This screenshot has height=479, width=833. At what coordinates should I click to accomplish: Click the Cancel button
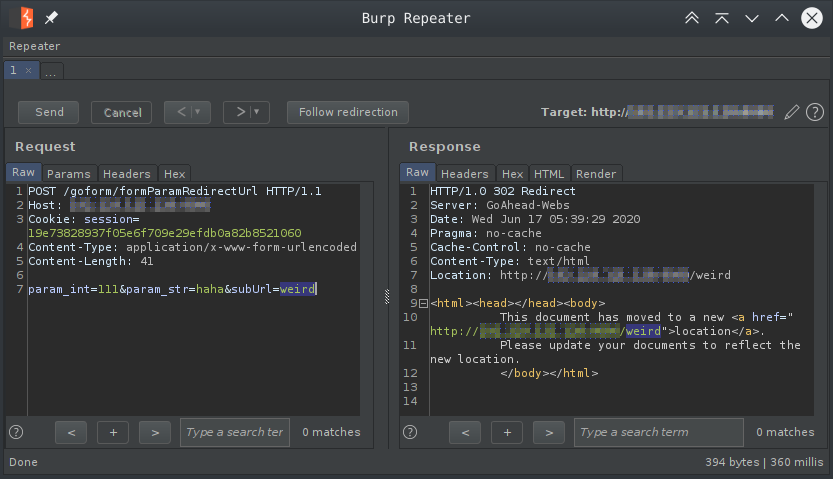122,112
